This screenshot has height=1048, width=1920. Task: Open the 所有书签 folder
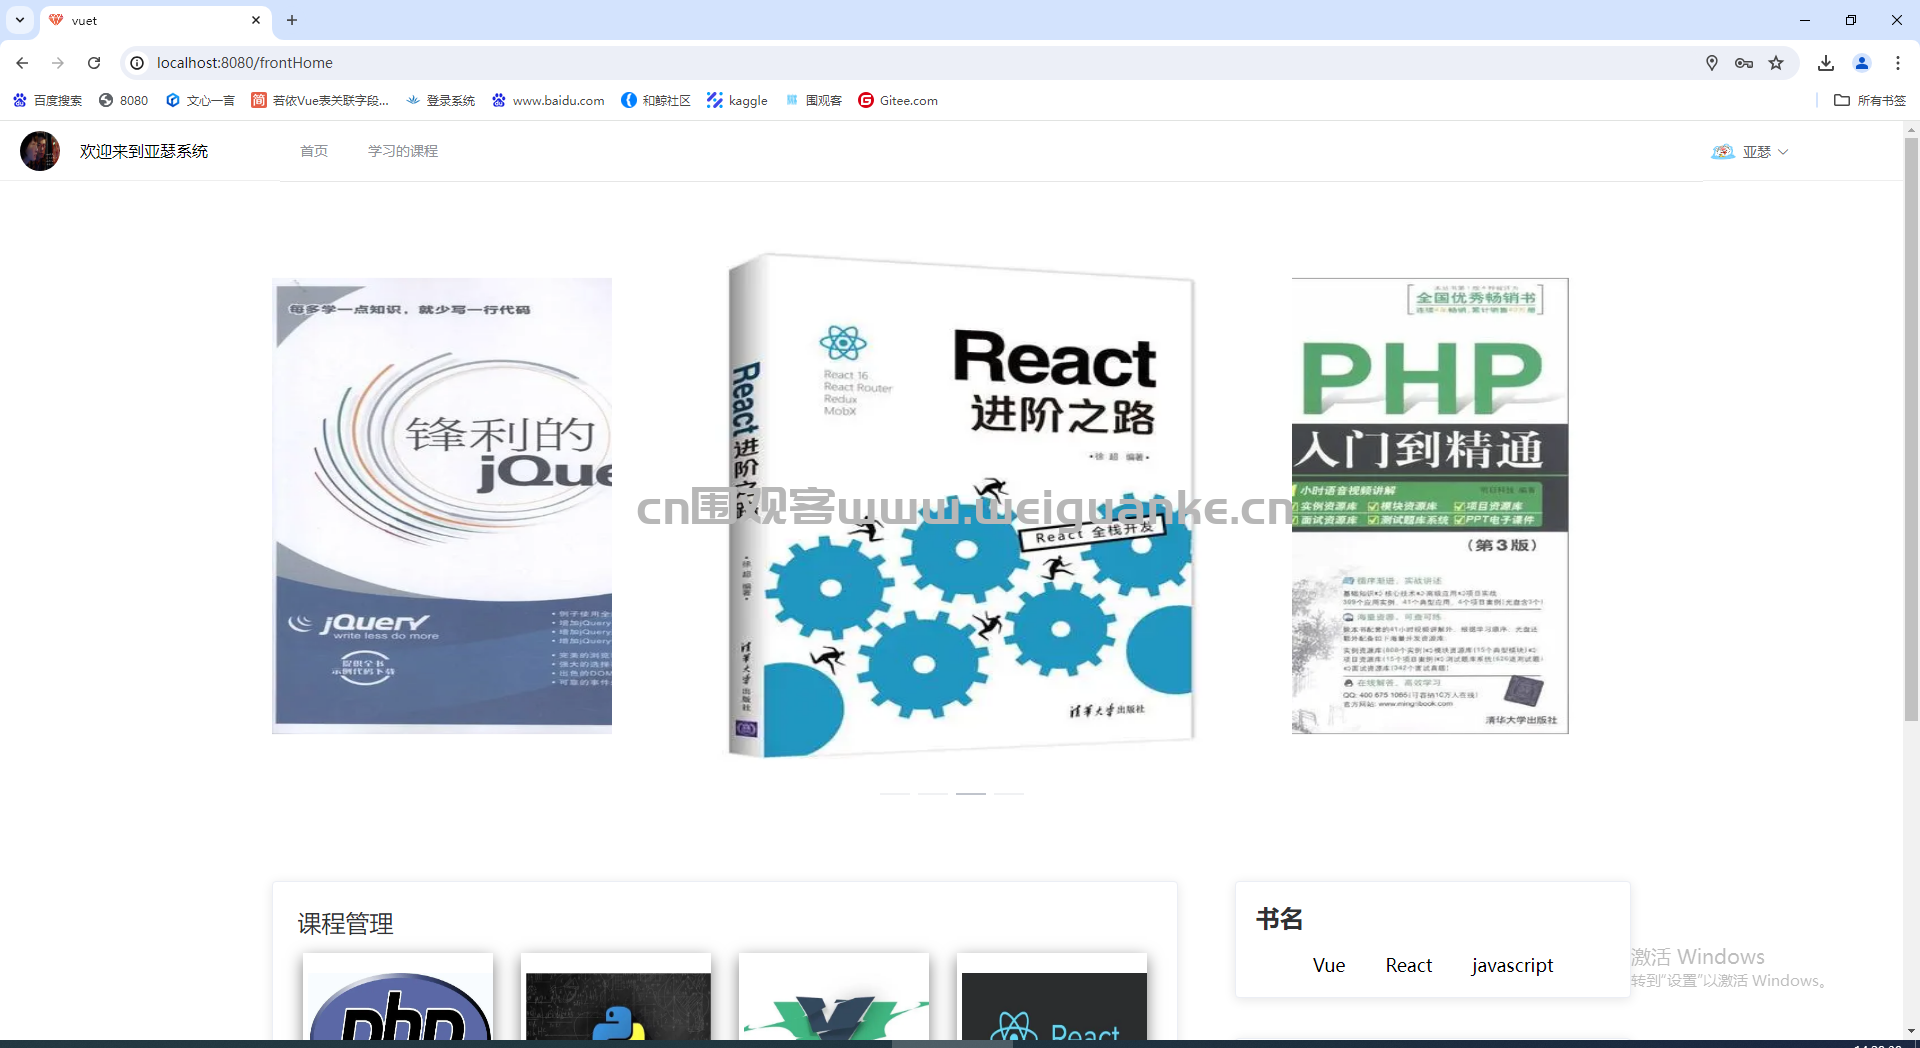coord(1870,100)
